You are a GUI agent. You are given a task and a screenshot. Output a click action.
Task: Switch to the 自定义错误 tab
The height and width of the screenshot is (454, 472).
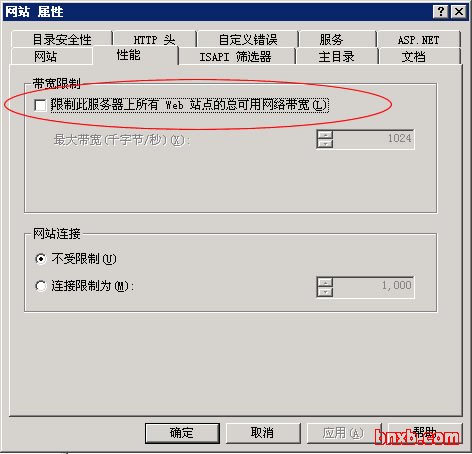(x=248, y=39)
